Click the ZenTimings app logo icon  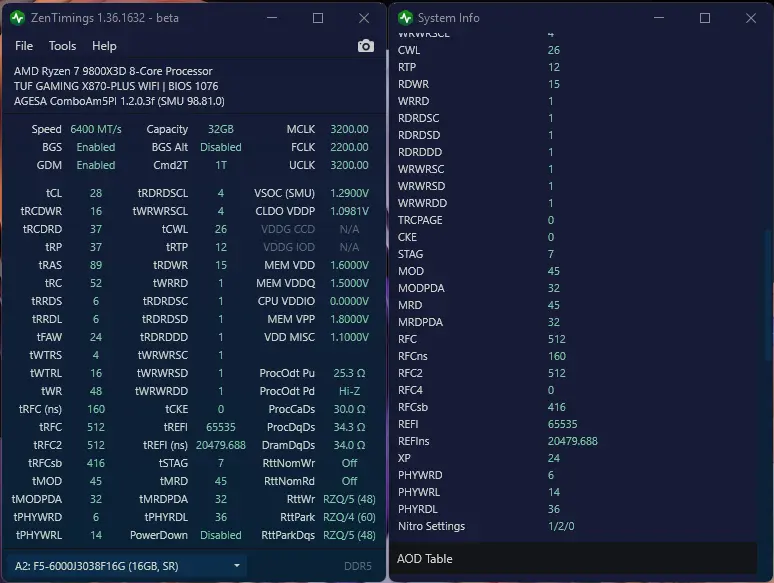(x=18, y=18)
